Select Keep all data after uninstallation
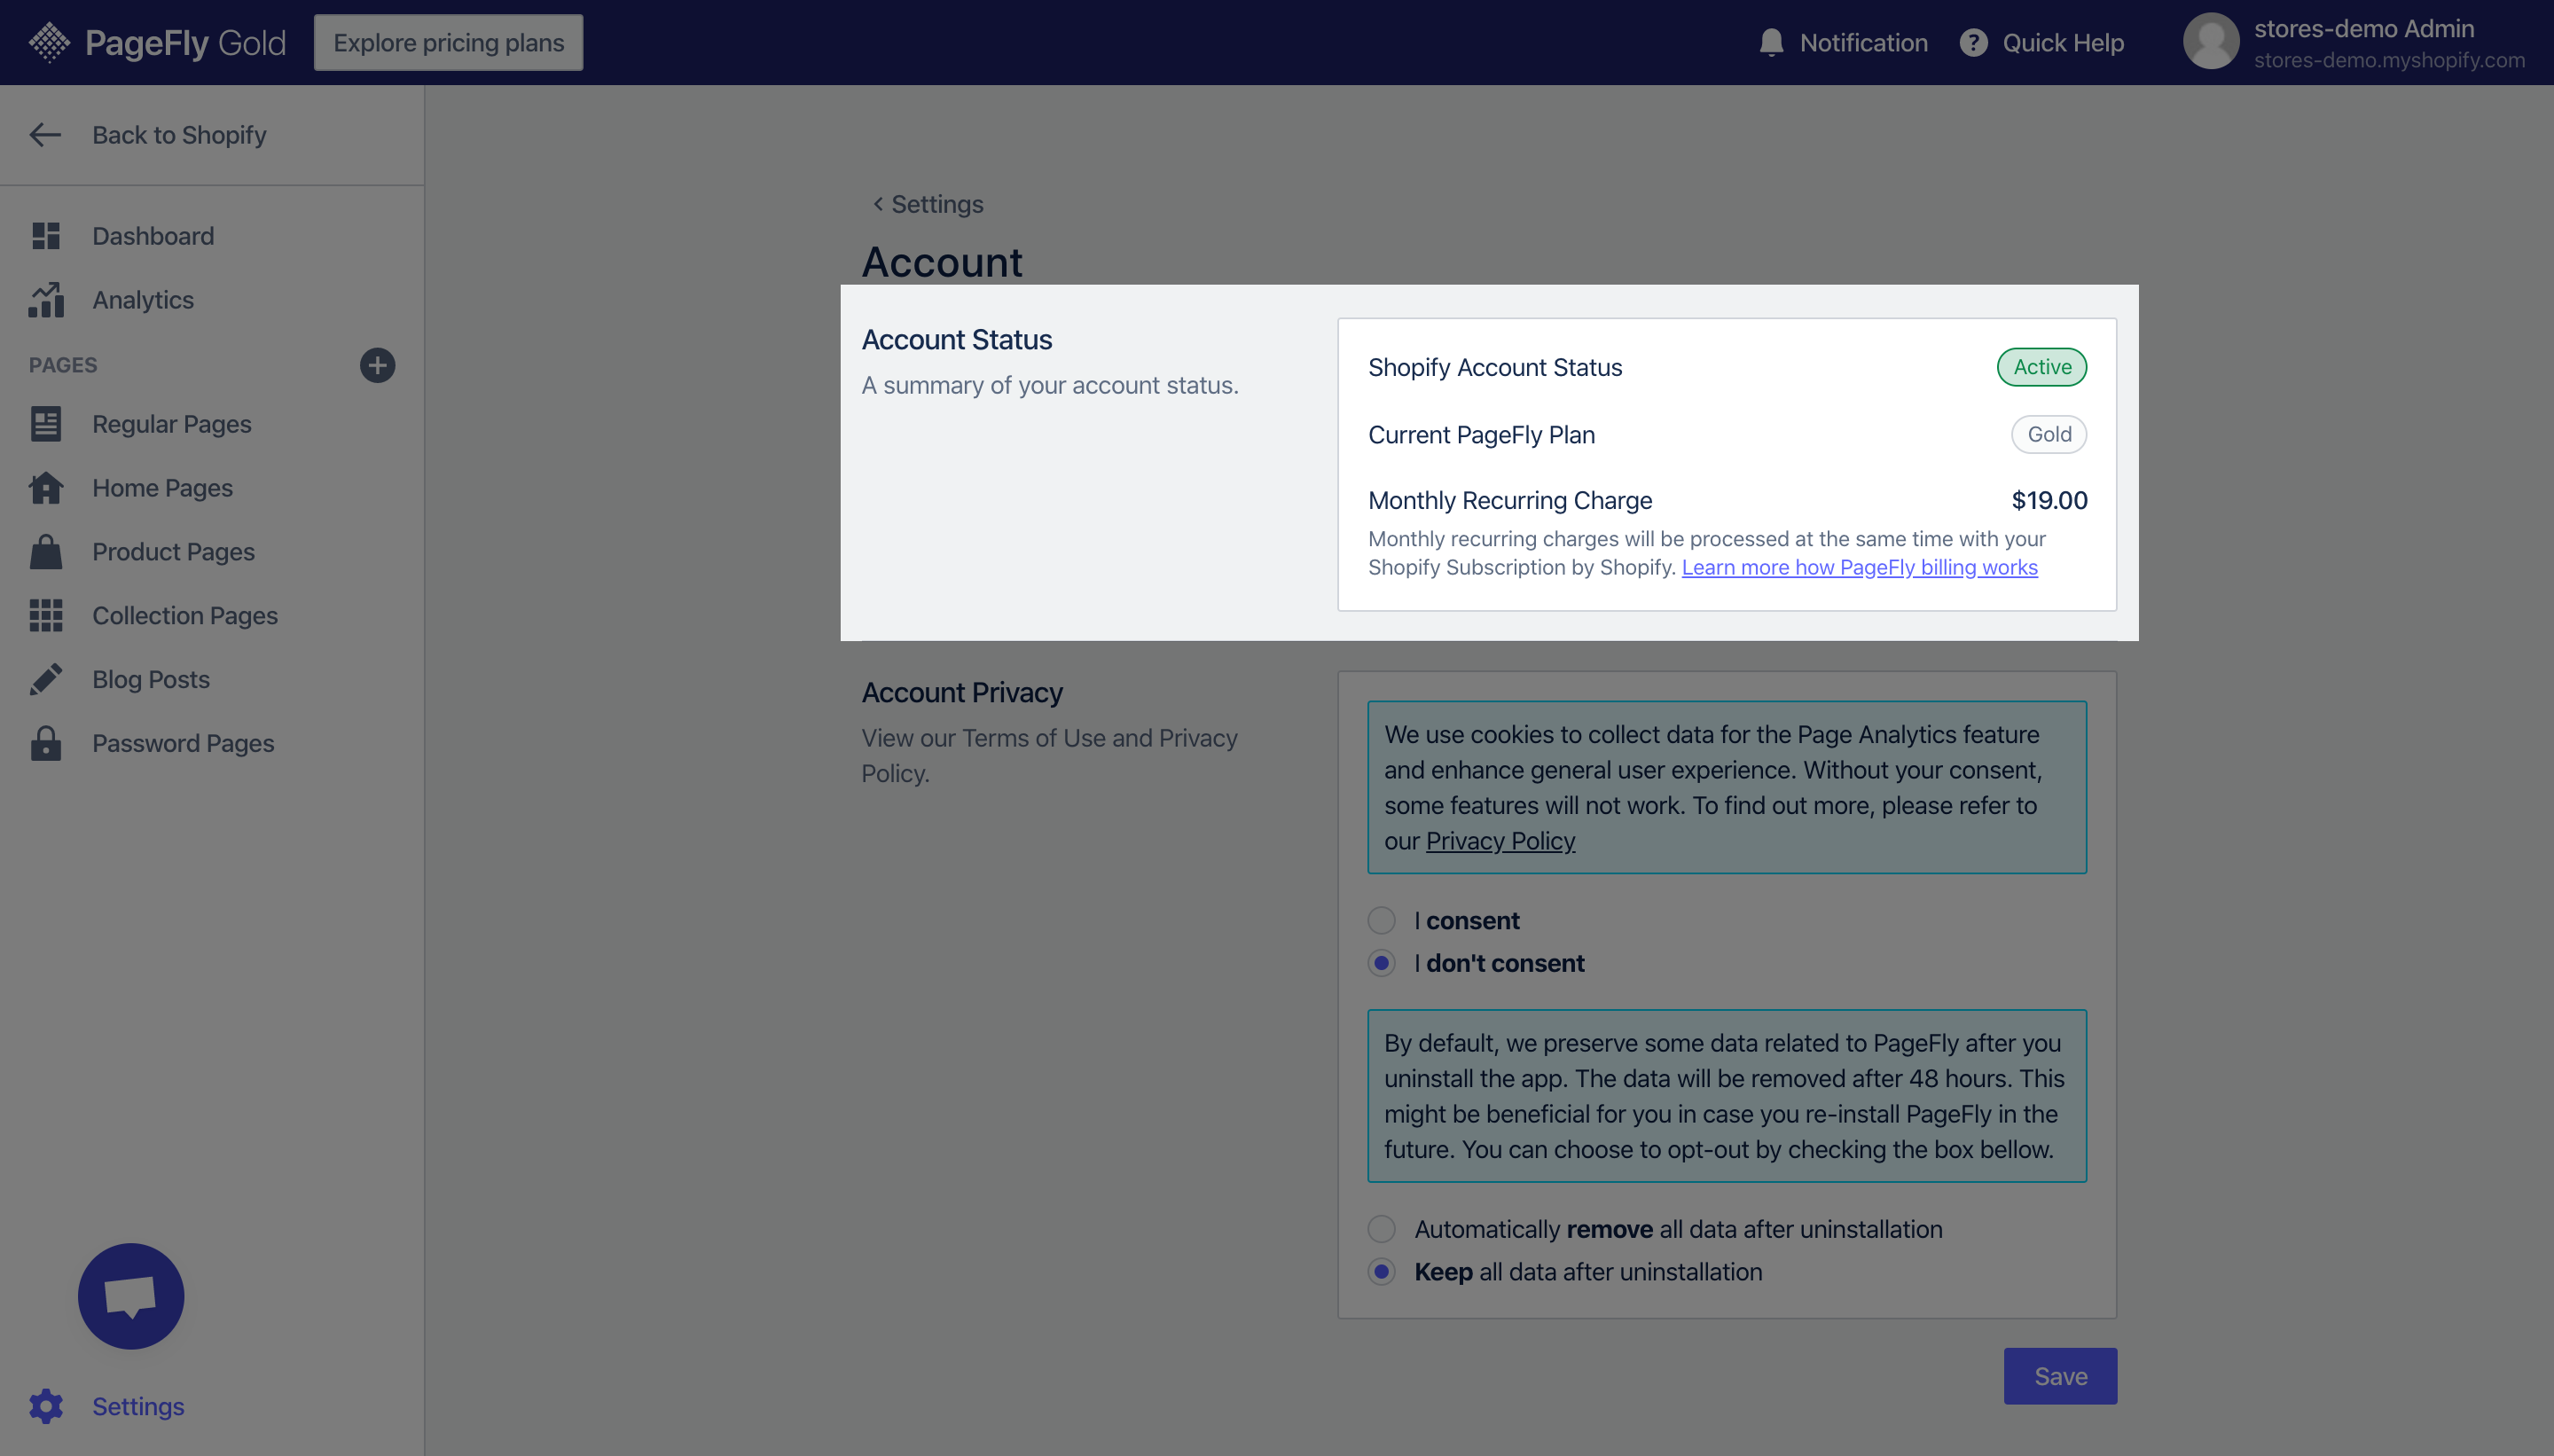This screenshot has width=2554, height=1456. coord(1381,1272)
